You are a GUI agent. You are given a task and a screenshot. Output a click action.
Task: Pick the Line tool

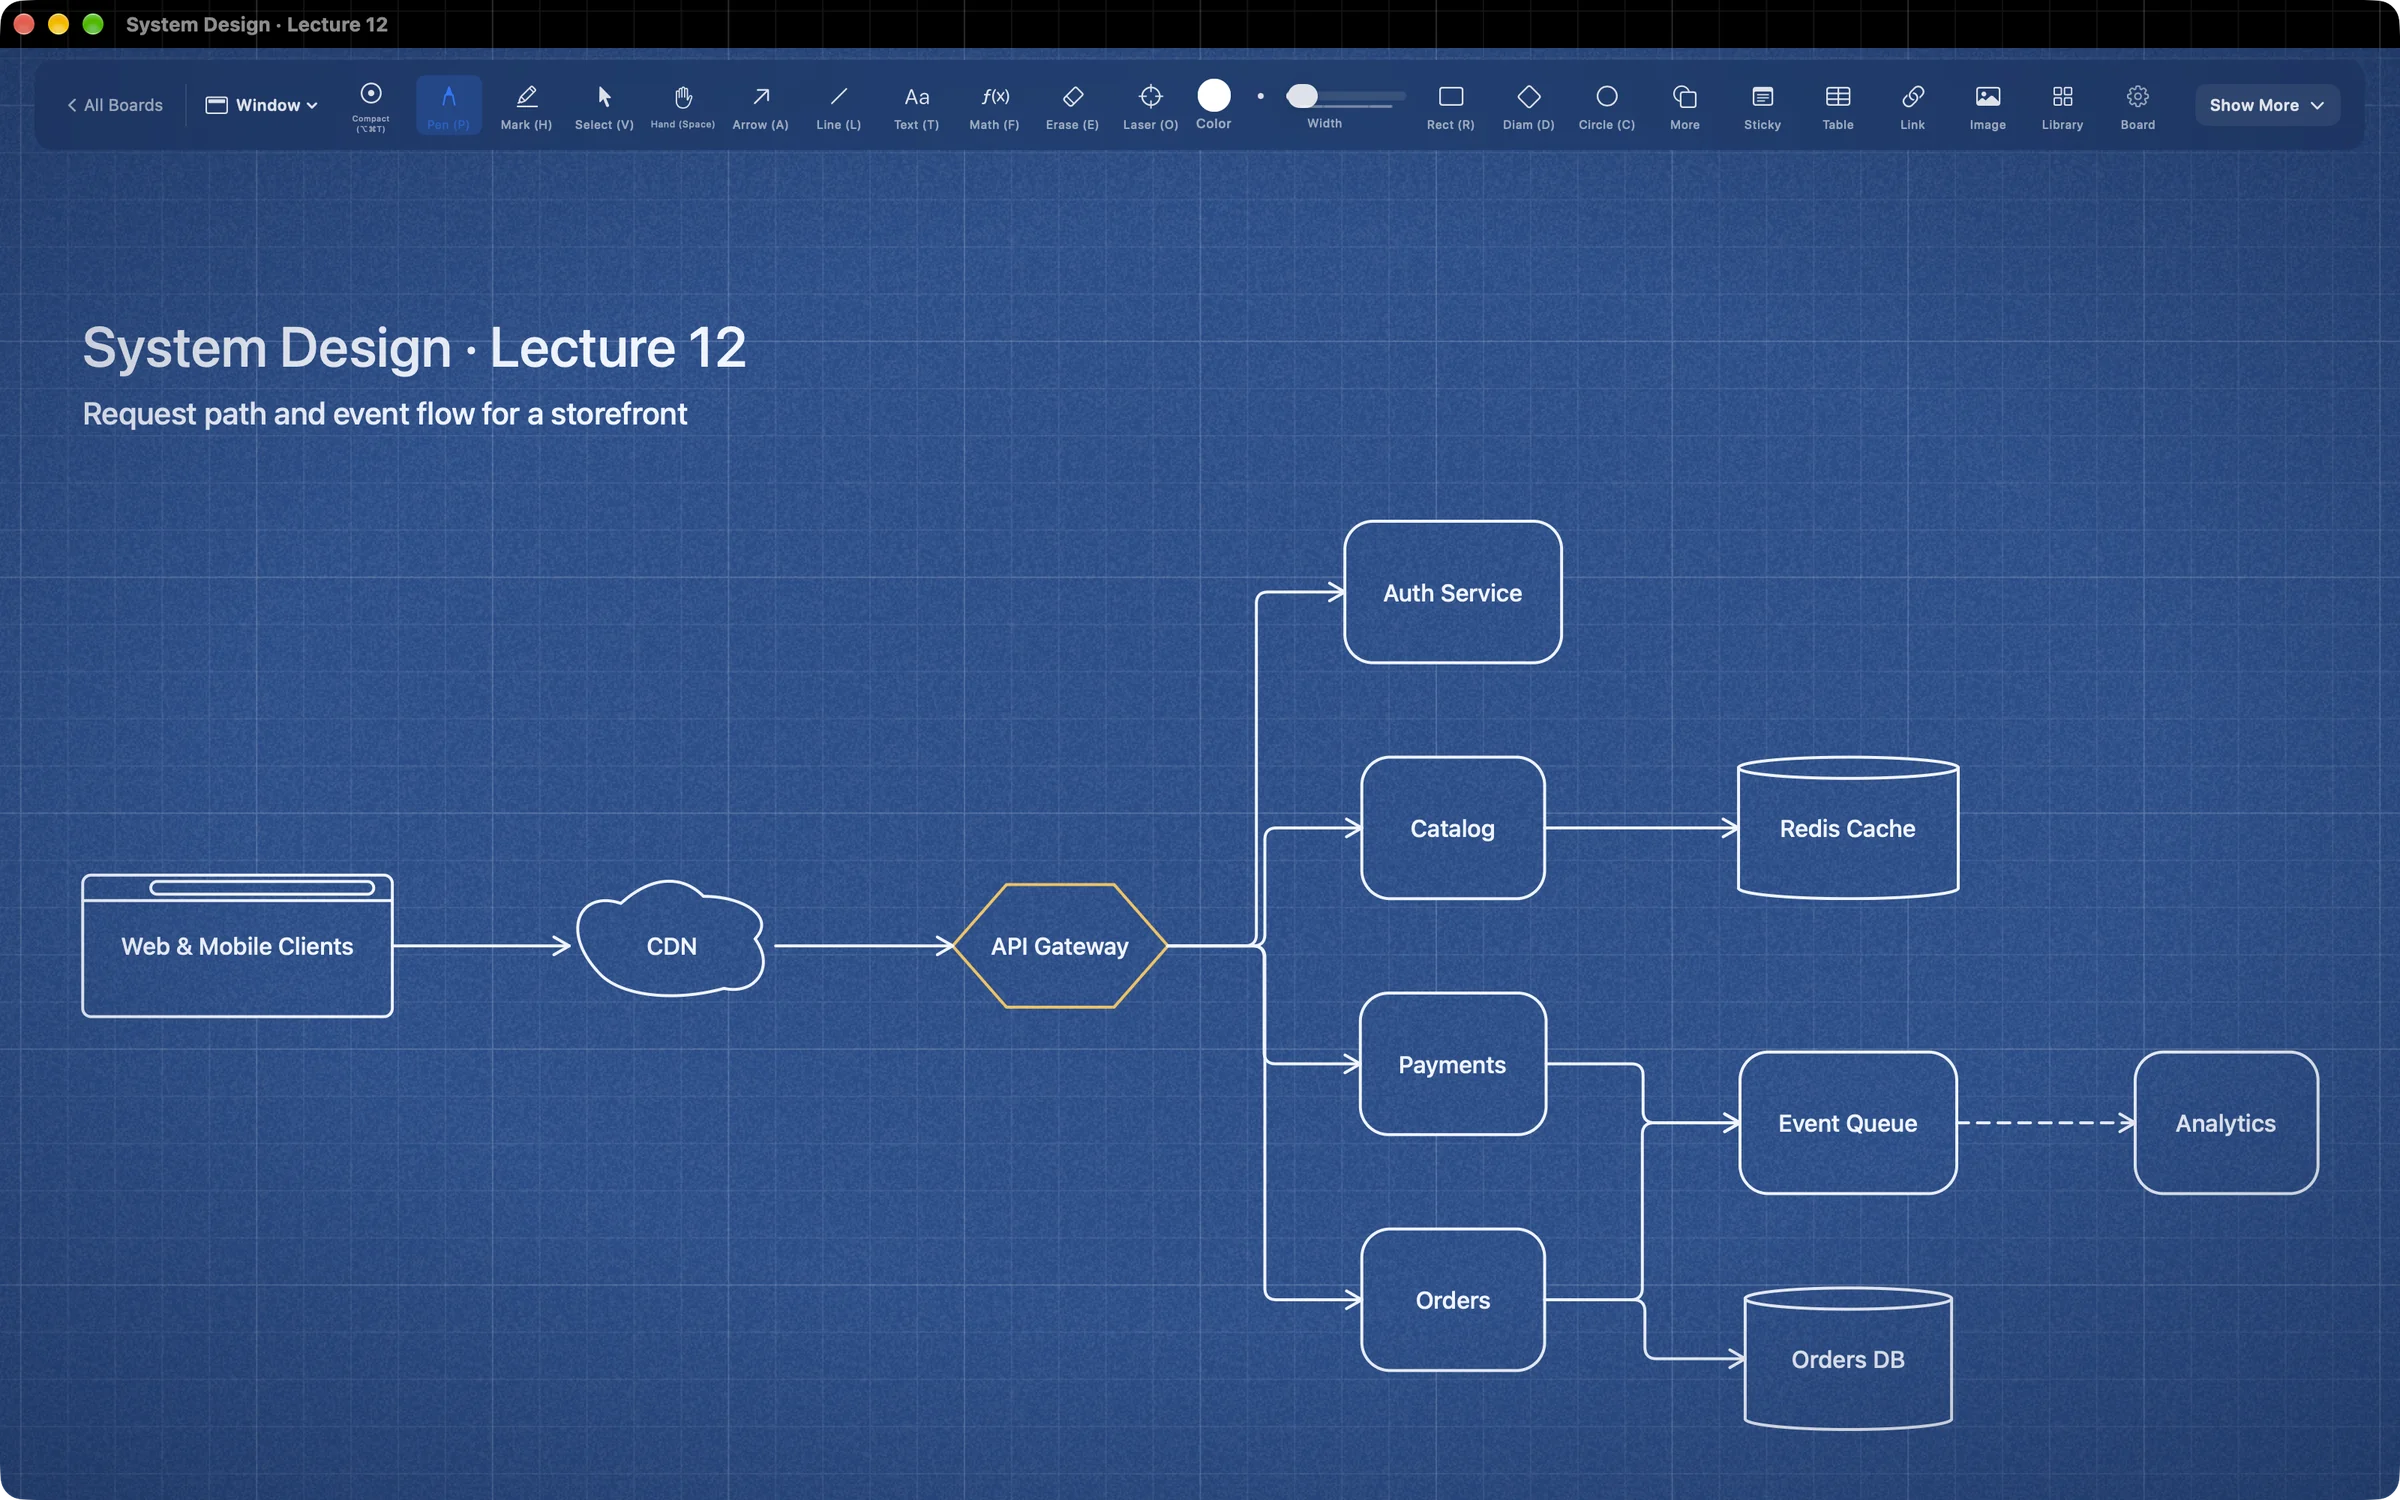click(x=838, y=105)
